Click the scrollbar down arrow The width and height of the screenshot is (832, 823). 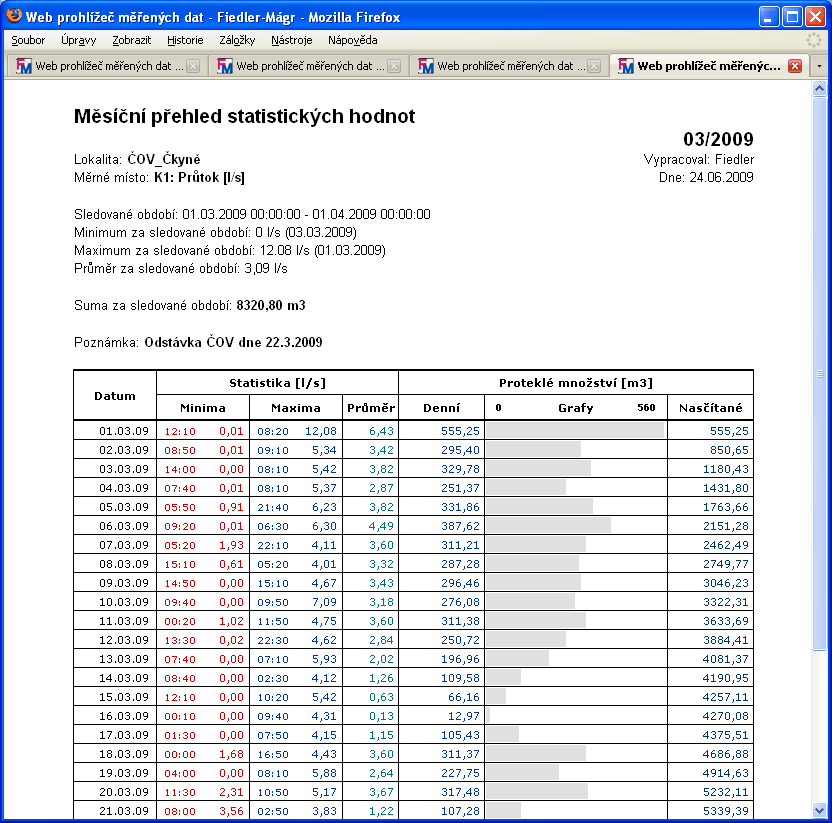point(820,810)
